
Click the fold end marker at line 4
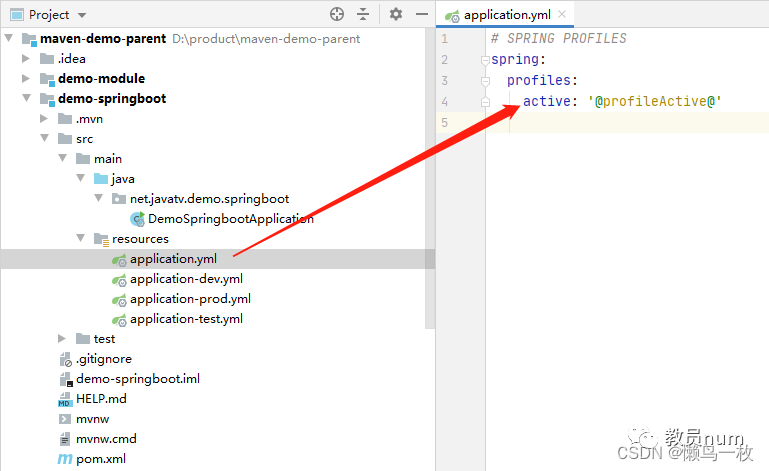tap(485, 102)
